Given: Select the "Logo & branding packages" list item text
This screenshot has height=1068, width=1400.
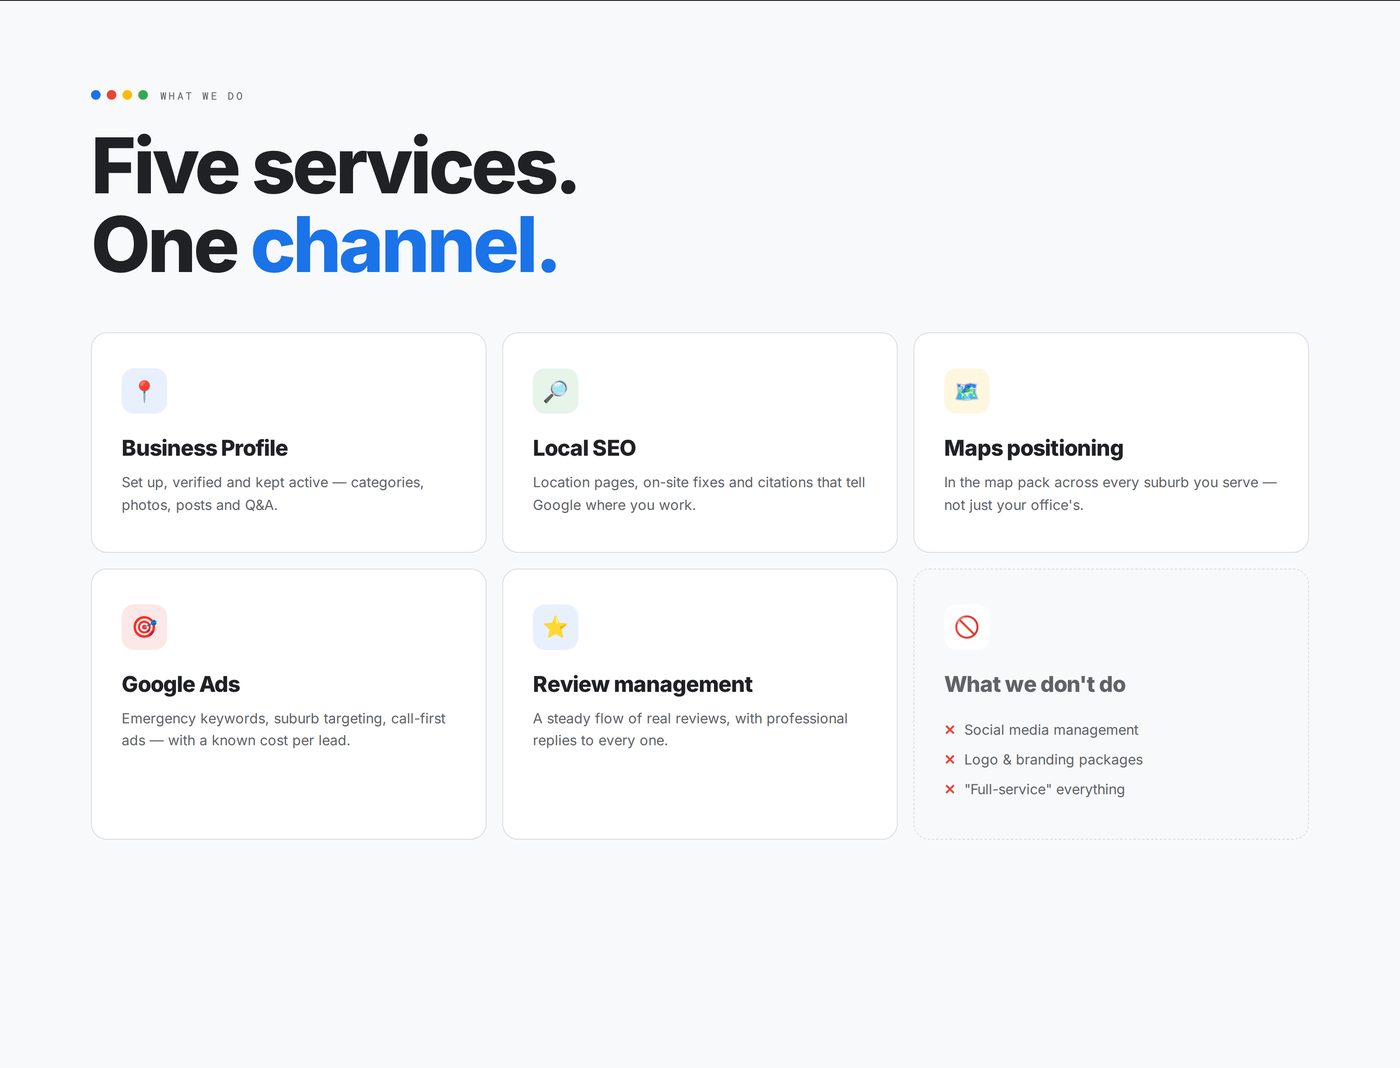Looking at the screenshot, I should pos(1053,760).
